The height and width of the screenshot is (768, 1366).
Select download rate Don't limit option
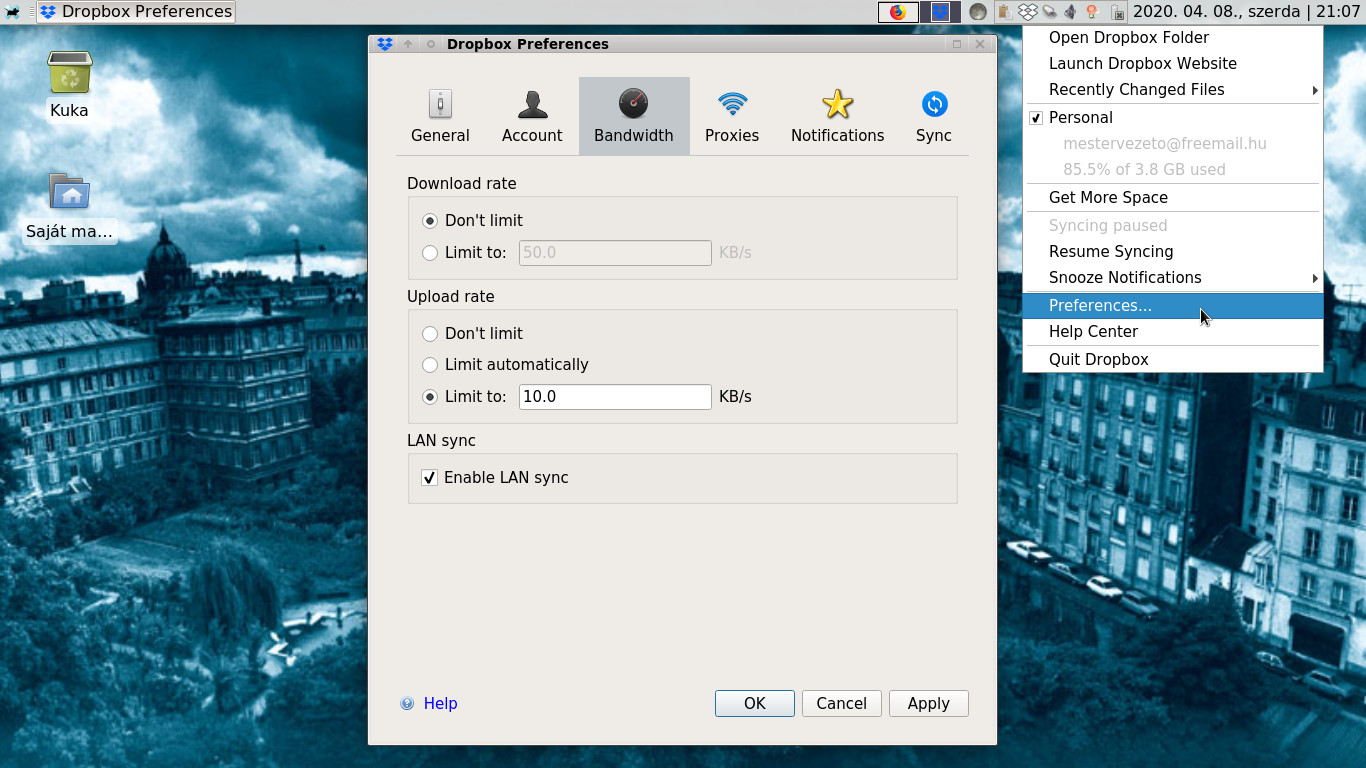click(x=473, y=220)
